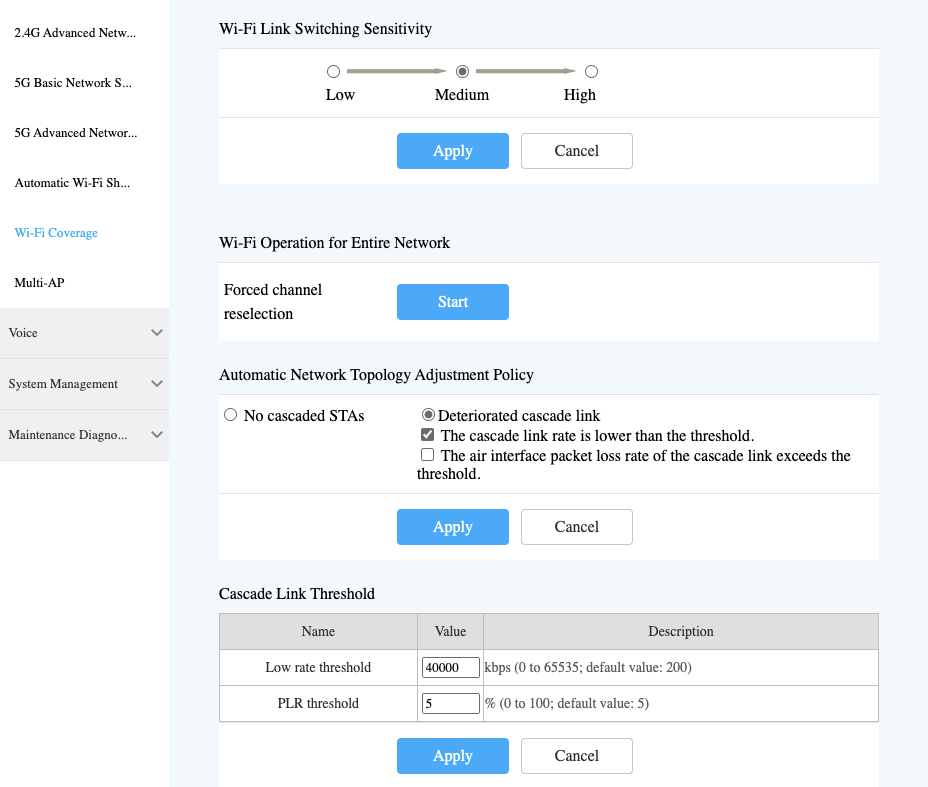Apply the topology adjustment policy
The height and width of the screenshot is (787, 928).
[452, 527]
